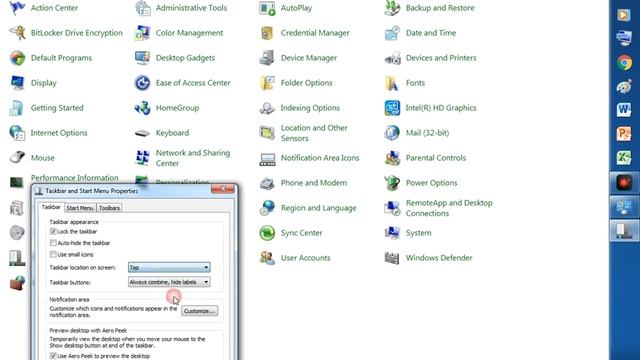Launch Google Chrome from the taskbar
The image size is (640, 360).
pyautogui.click(x=624, y=62)
